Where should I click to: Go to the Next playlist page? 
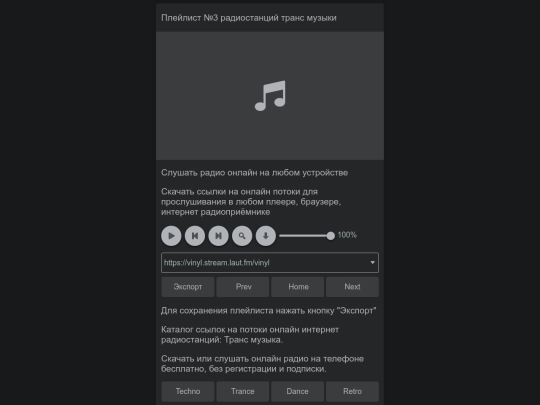click(352, 287)
